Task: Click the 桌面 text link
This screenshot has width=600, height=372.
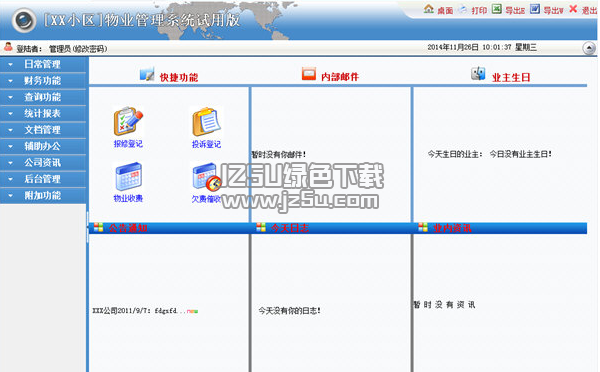Action: coord(445,10)
